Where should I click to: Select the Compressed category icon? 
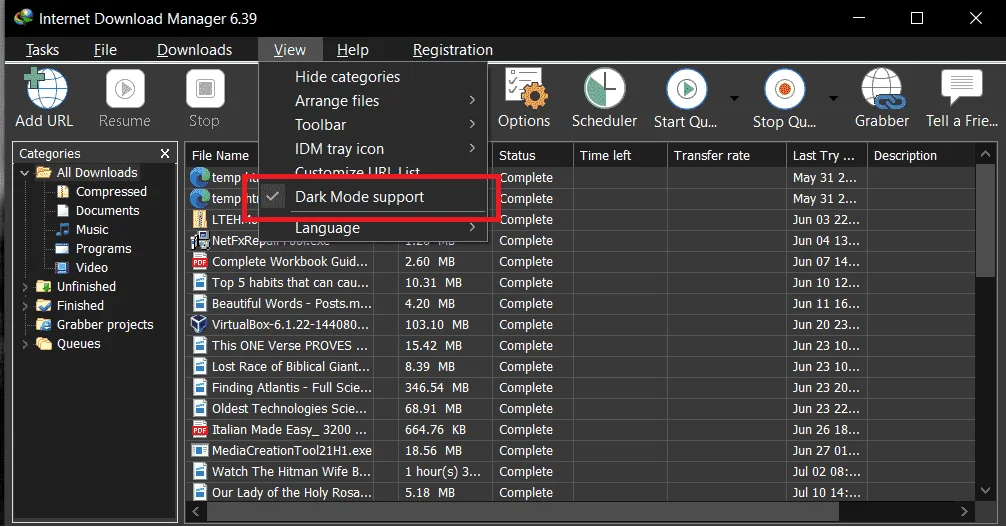(x=63, y=192)
